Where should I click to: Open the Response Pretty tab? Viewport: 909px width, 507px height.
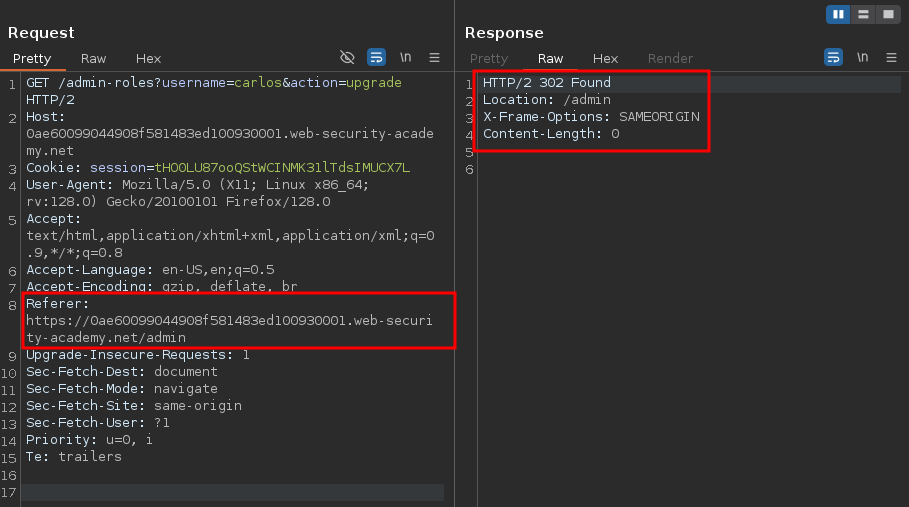pyautogui.click(x=489, y=59)
